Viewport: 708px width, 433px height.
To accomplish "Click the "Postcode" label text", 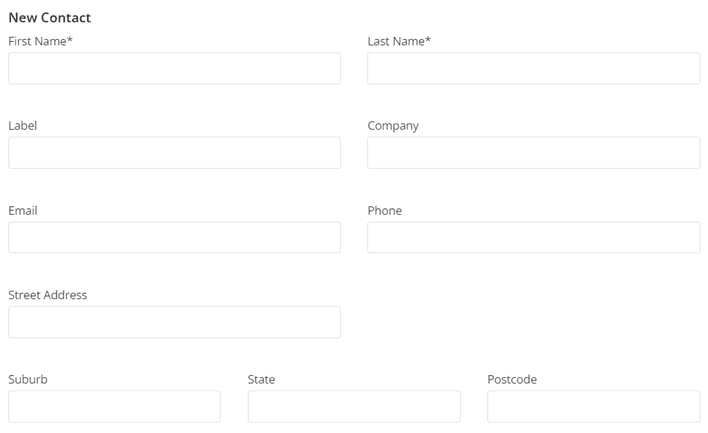I will [512, 380].
